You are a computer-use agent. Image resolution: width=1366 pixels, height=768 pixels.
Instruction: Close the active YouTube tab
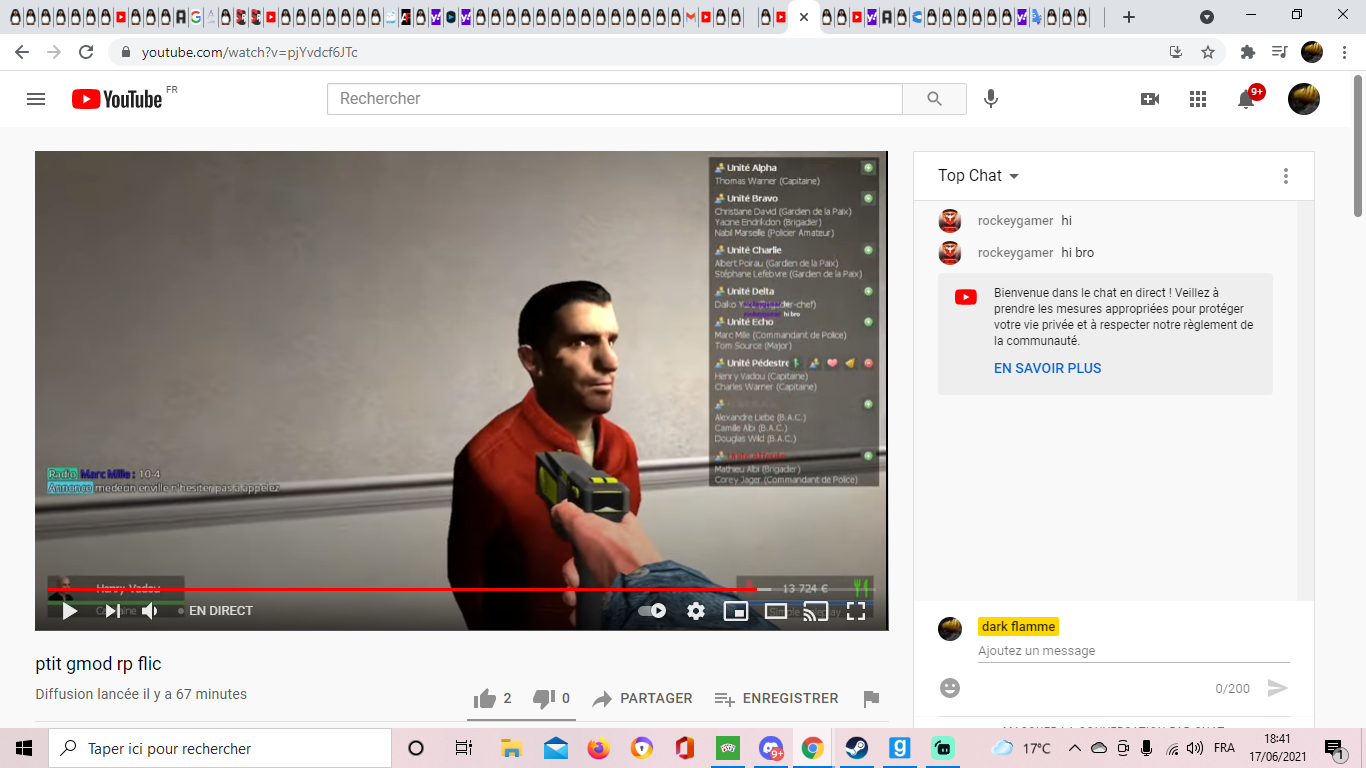[804, 17]
